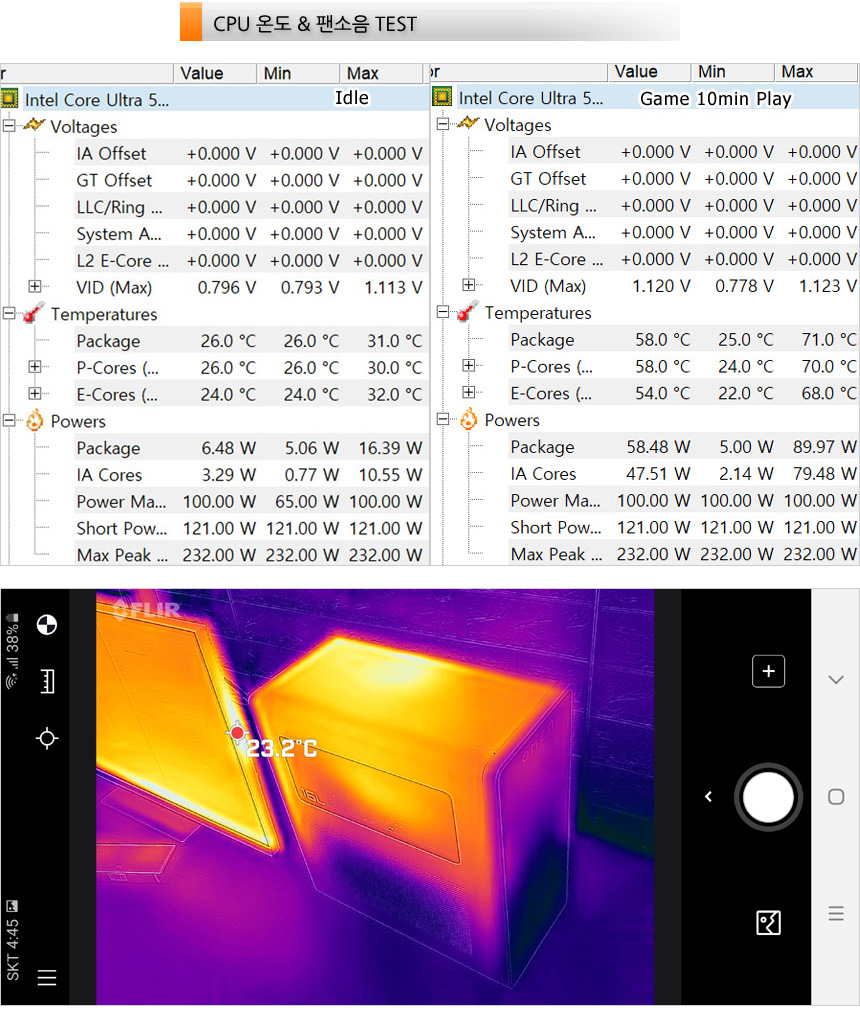
Task: Click the left arrow beside the shutter
Action: (708, 797)
